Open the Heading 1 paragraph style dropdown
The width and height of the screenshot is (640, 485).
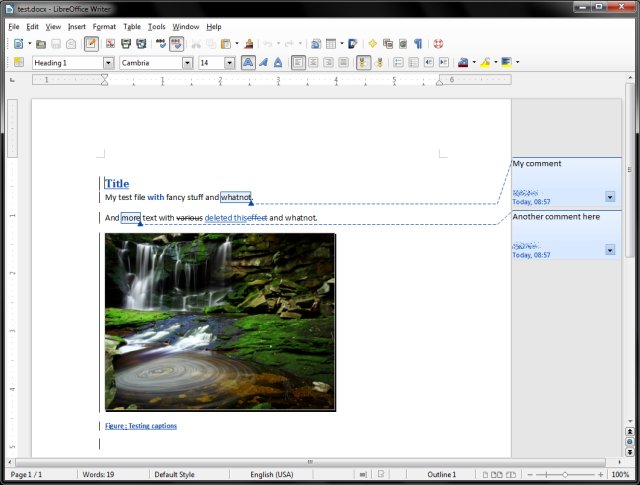pos(108,63)
